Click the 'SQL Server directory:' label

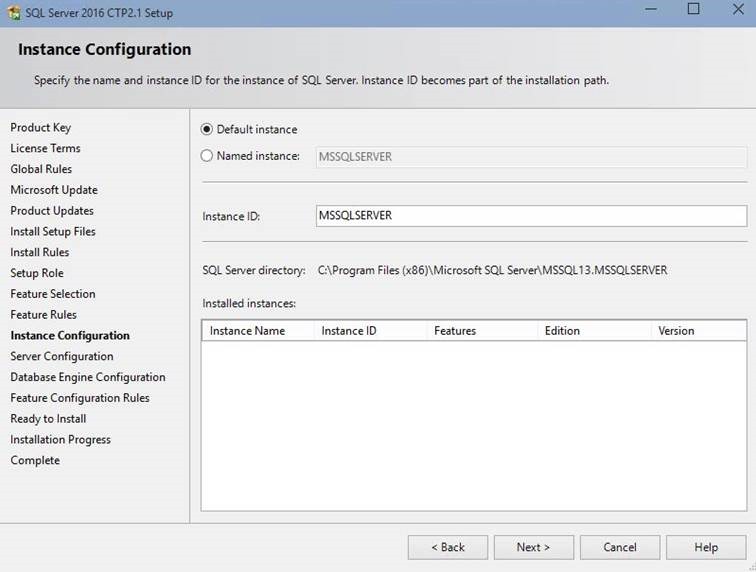pos(254,271)
